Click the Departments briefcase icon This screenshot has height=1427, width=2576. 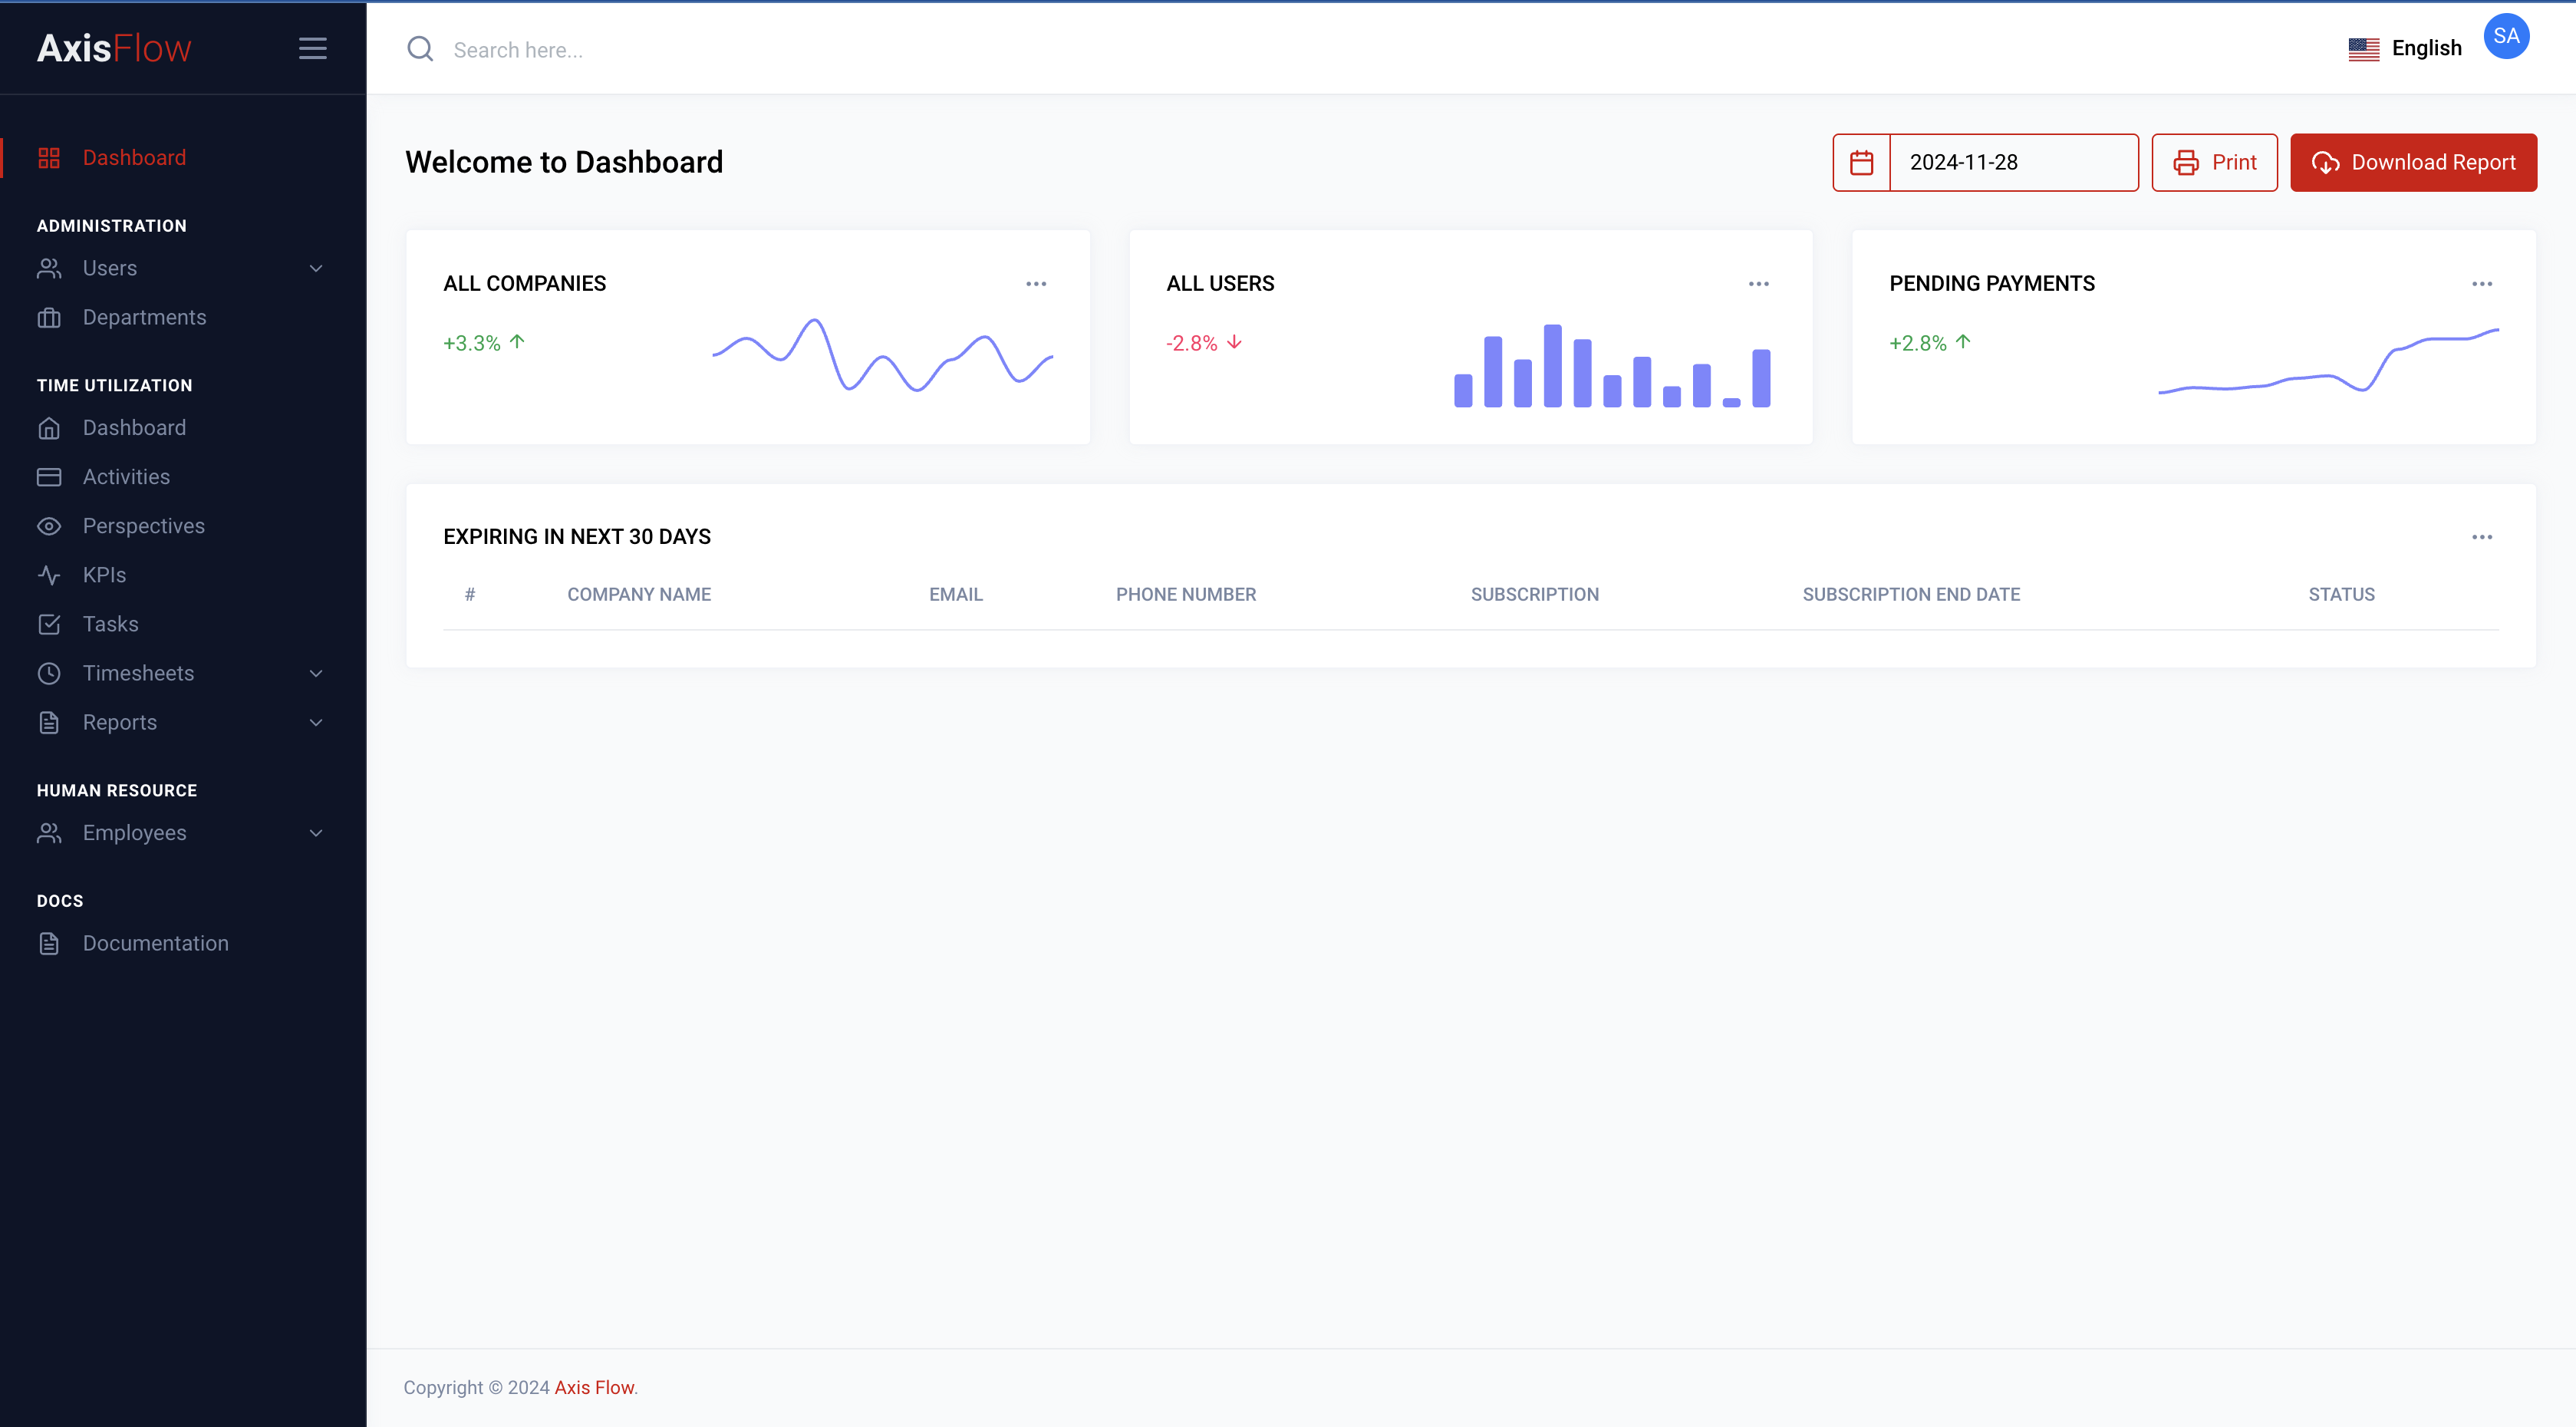(50, 317)
